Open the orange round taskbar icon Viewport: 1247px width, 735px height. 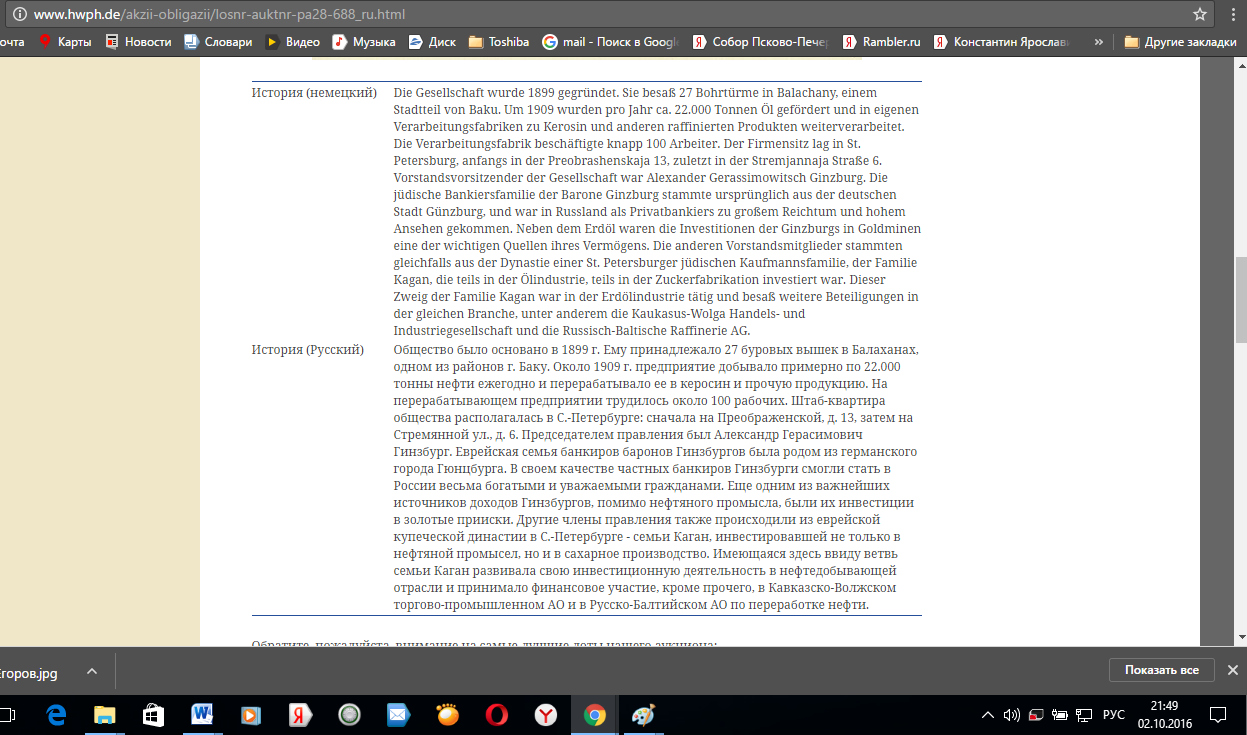(x=448, y=715)
